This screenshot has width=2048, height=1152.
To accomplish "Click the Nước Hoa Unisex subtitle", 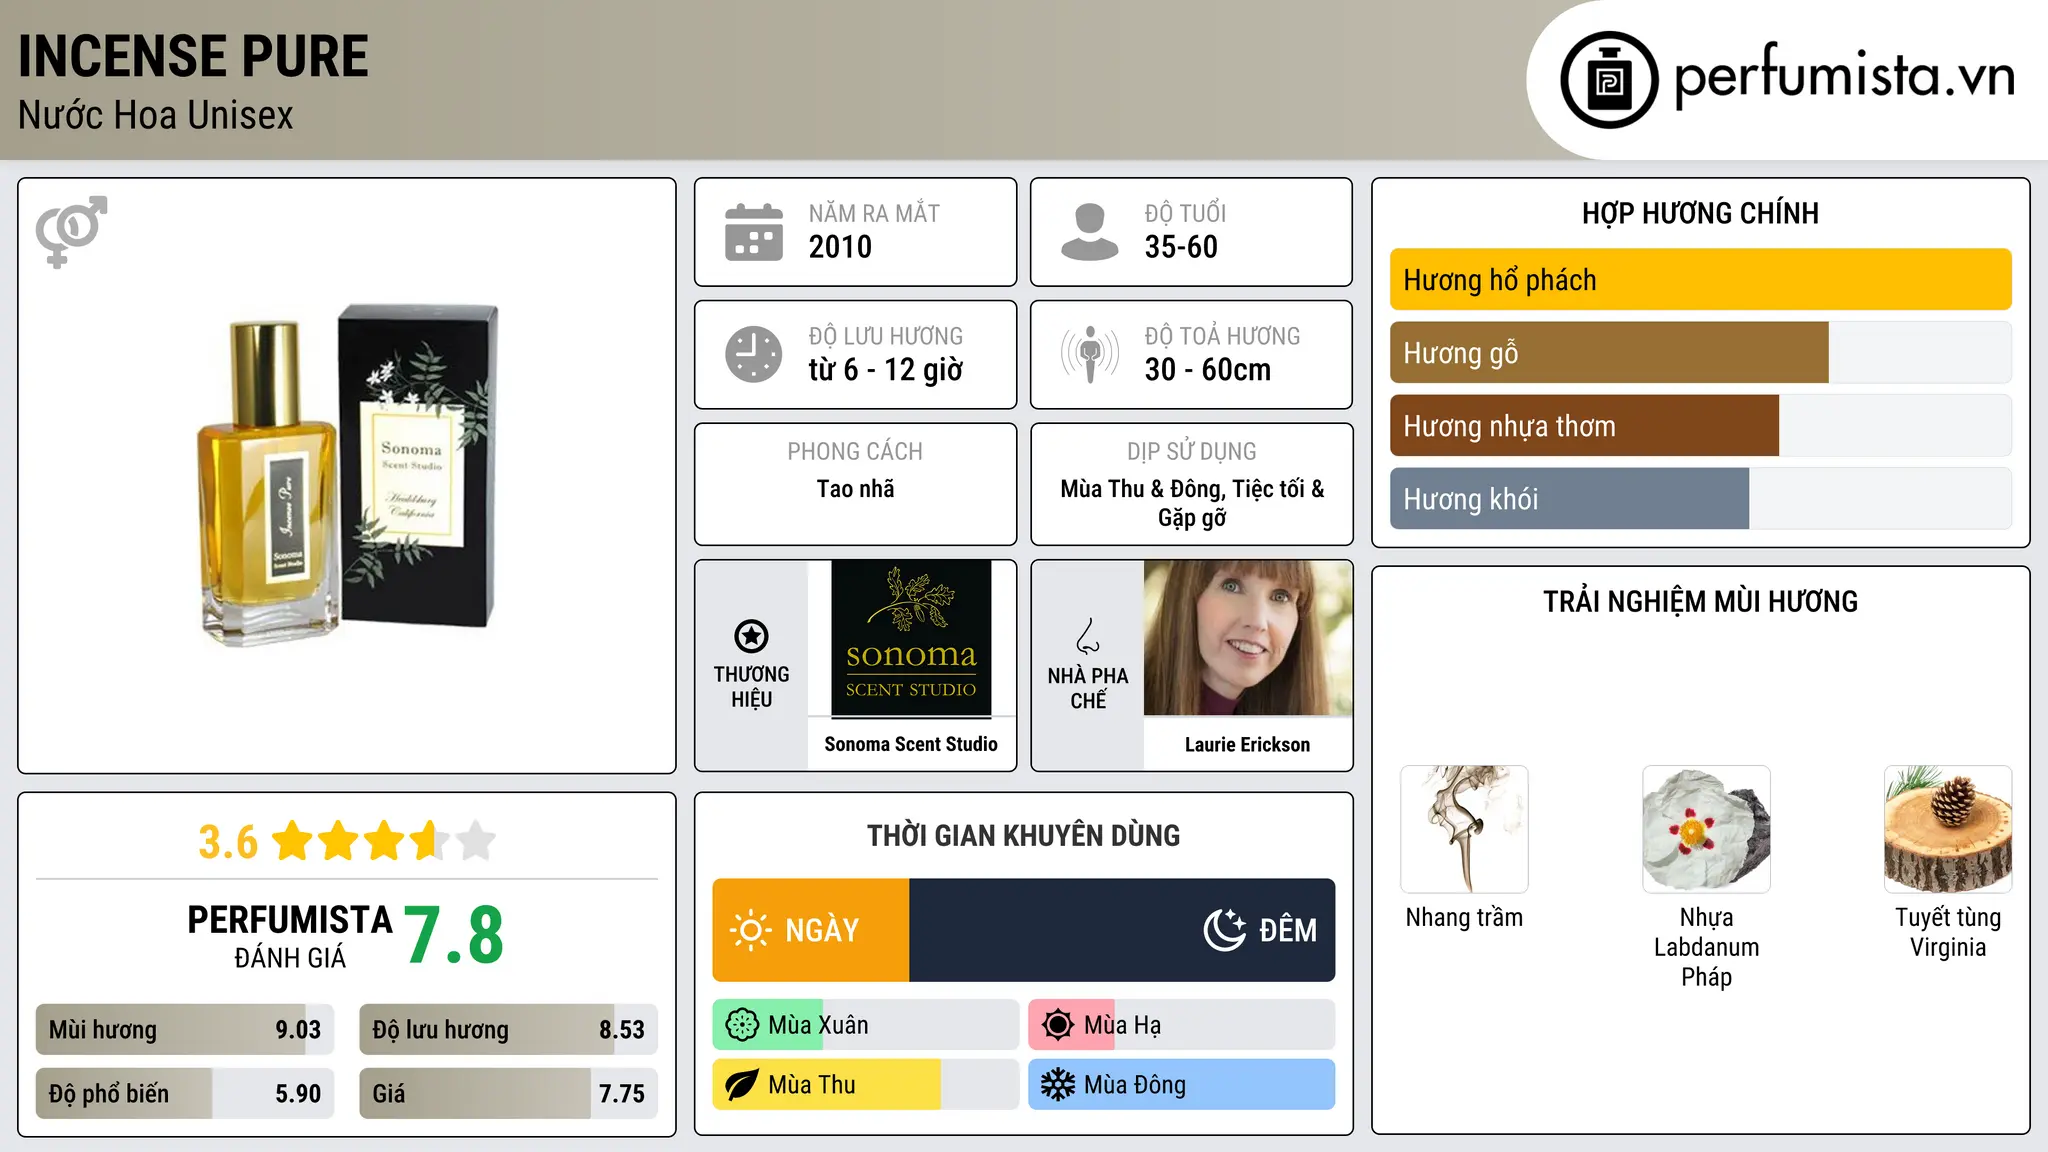I will (x=155, y=115).
